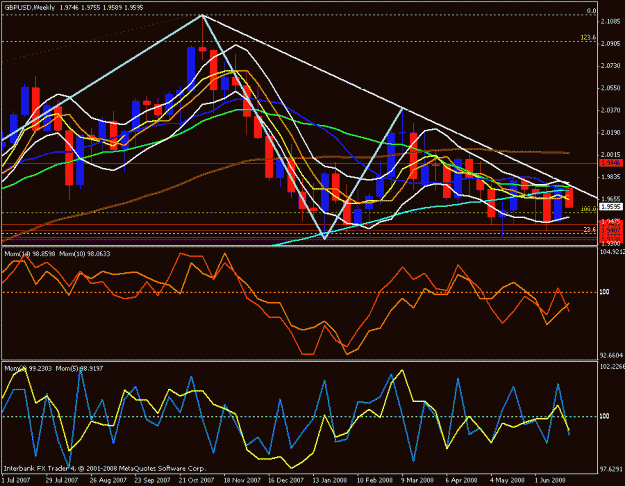The height and width of the screenshot is (486, 625).
Task: Click the 13 Jan 2008 date label
Action: (x=330, y=480)
